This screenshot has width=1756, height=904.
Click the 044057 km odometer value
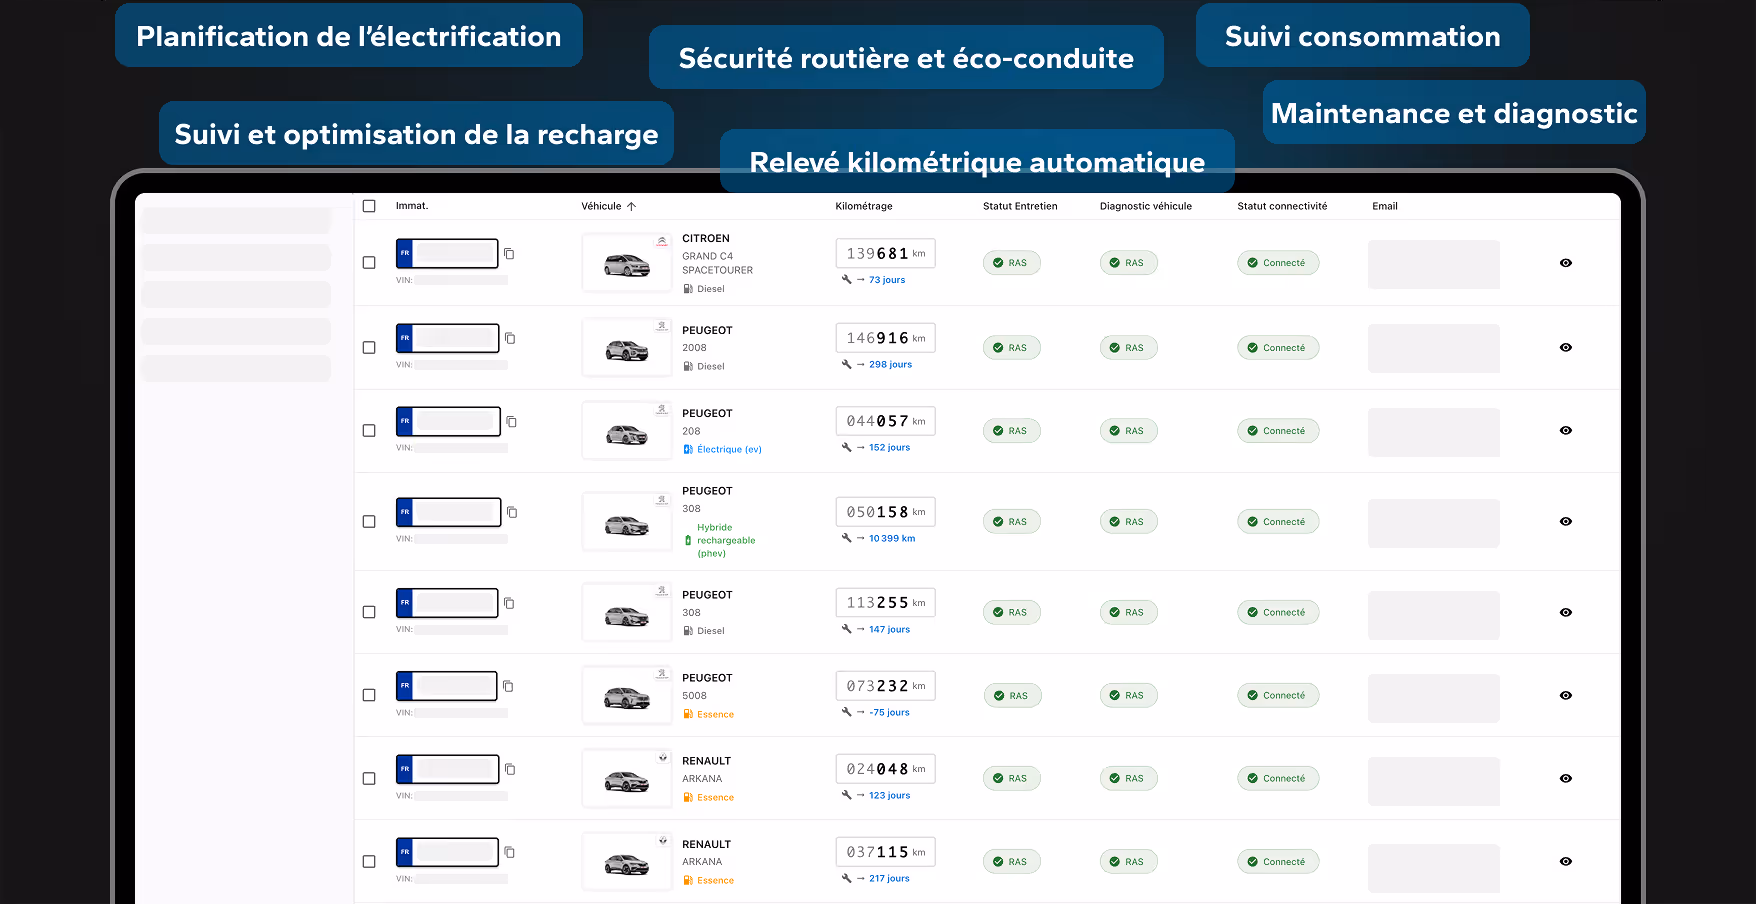tap(885, 421)
